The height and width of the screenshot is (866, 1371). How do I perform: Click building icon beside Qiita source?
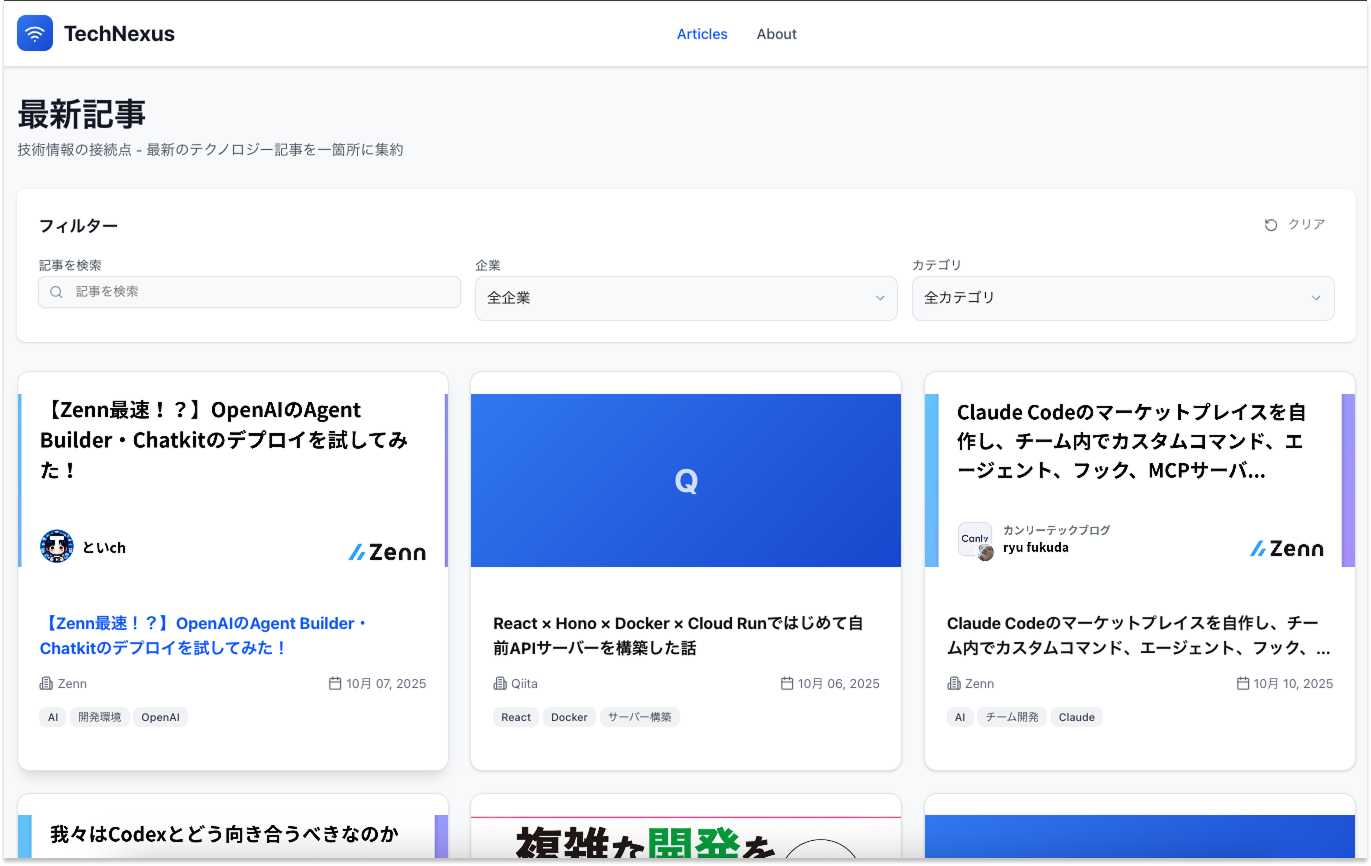[500, 684]
